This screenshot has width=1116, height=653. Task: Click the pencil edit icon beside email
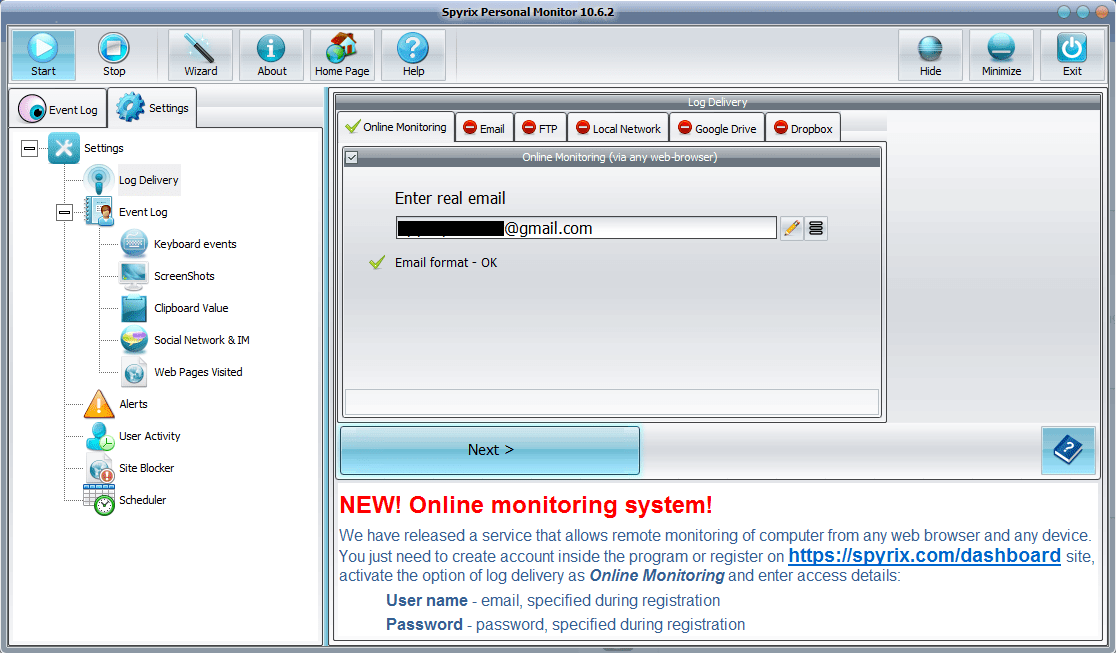[791, 228]
